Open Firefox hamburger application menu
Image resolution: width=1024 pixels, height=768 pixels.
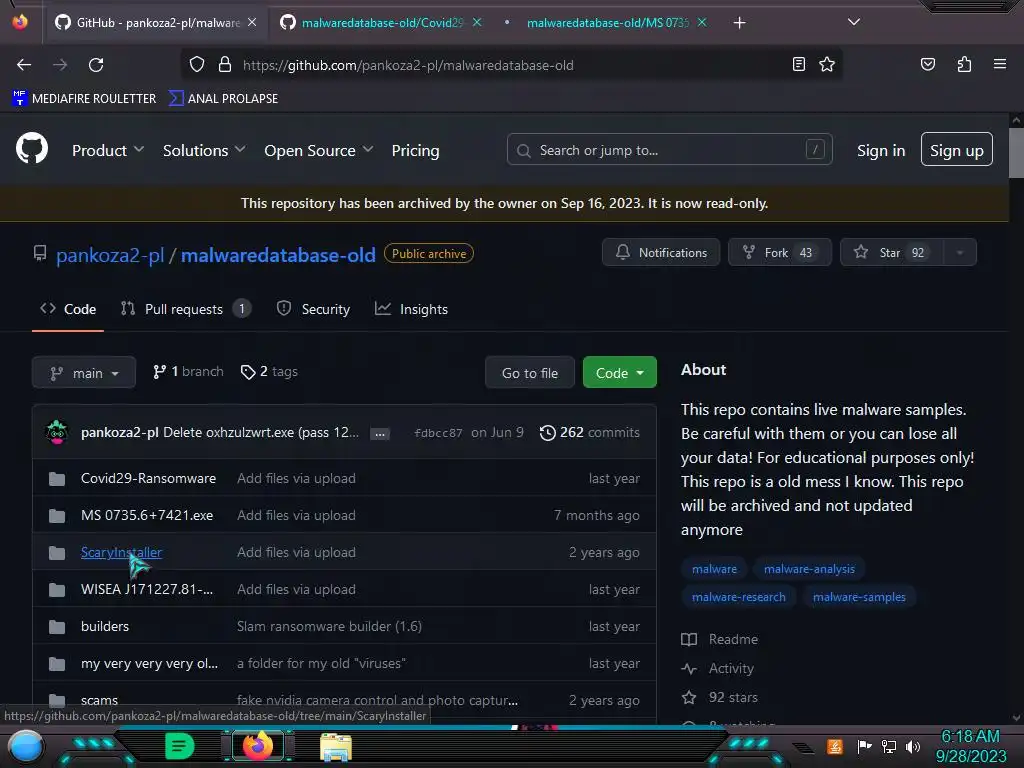[999, 64]
